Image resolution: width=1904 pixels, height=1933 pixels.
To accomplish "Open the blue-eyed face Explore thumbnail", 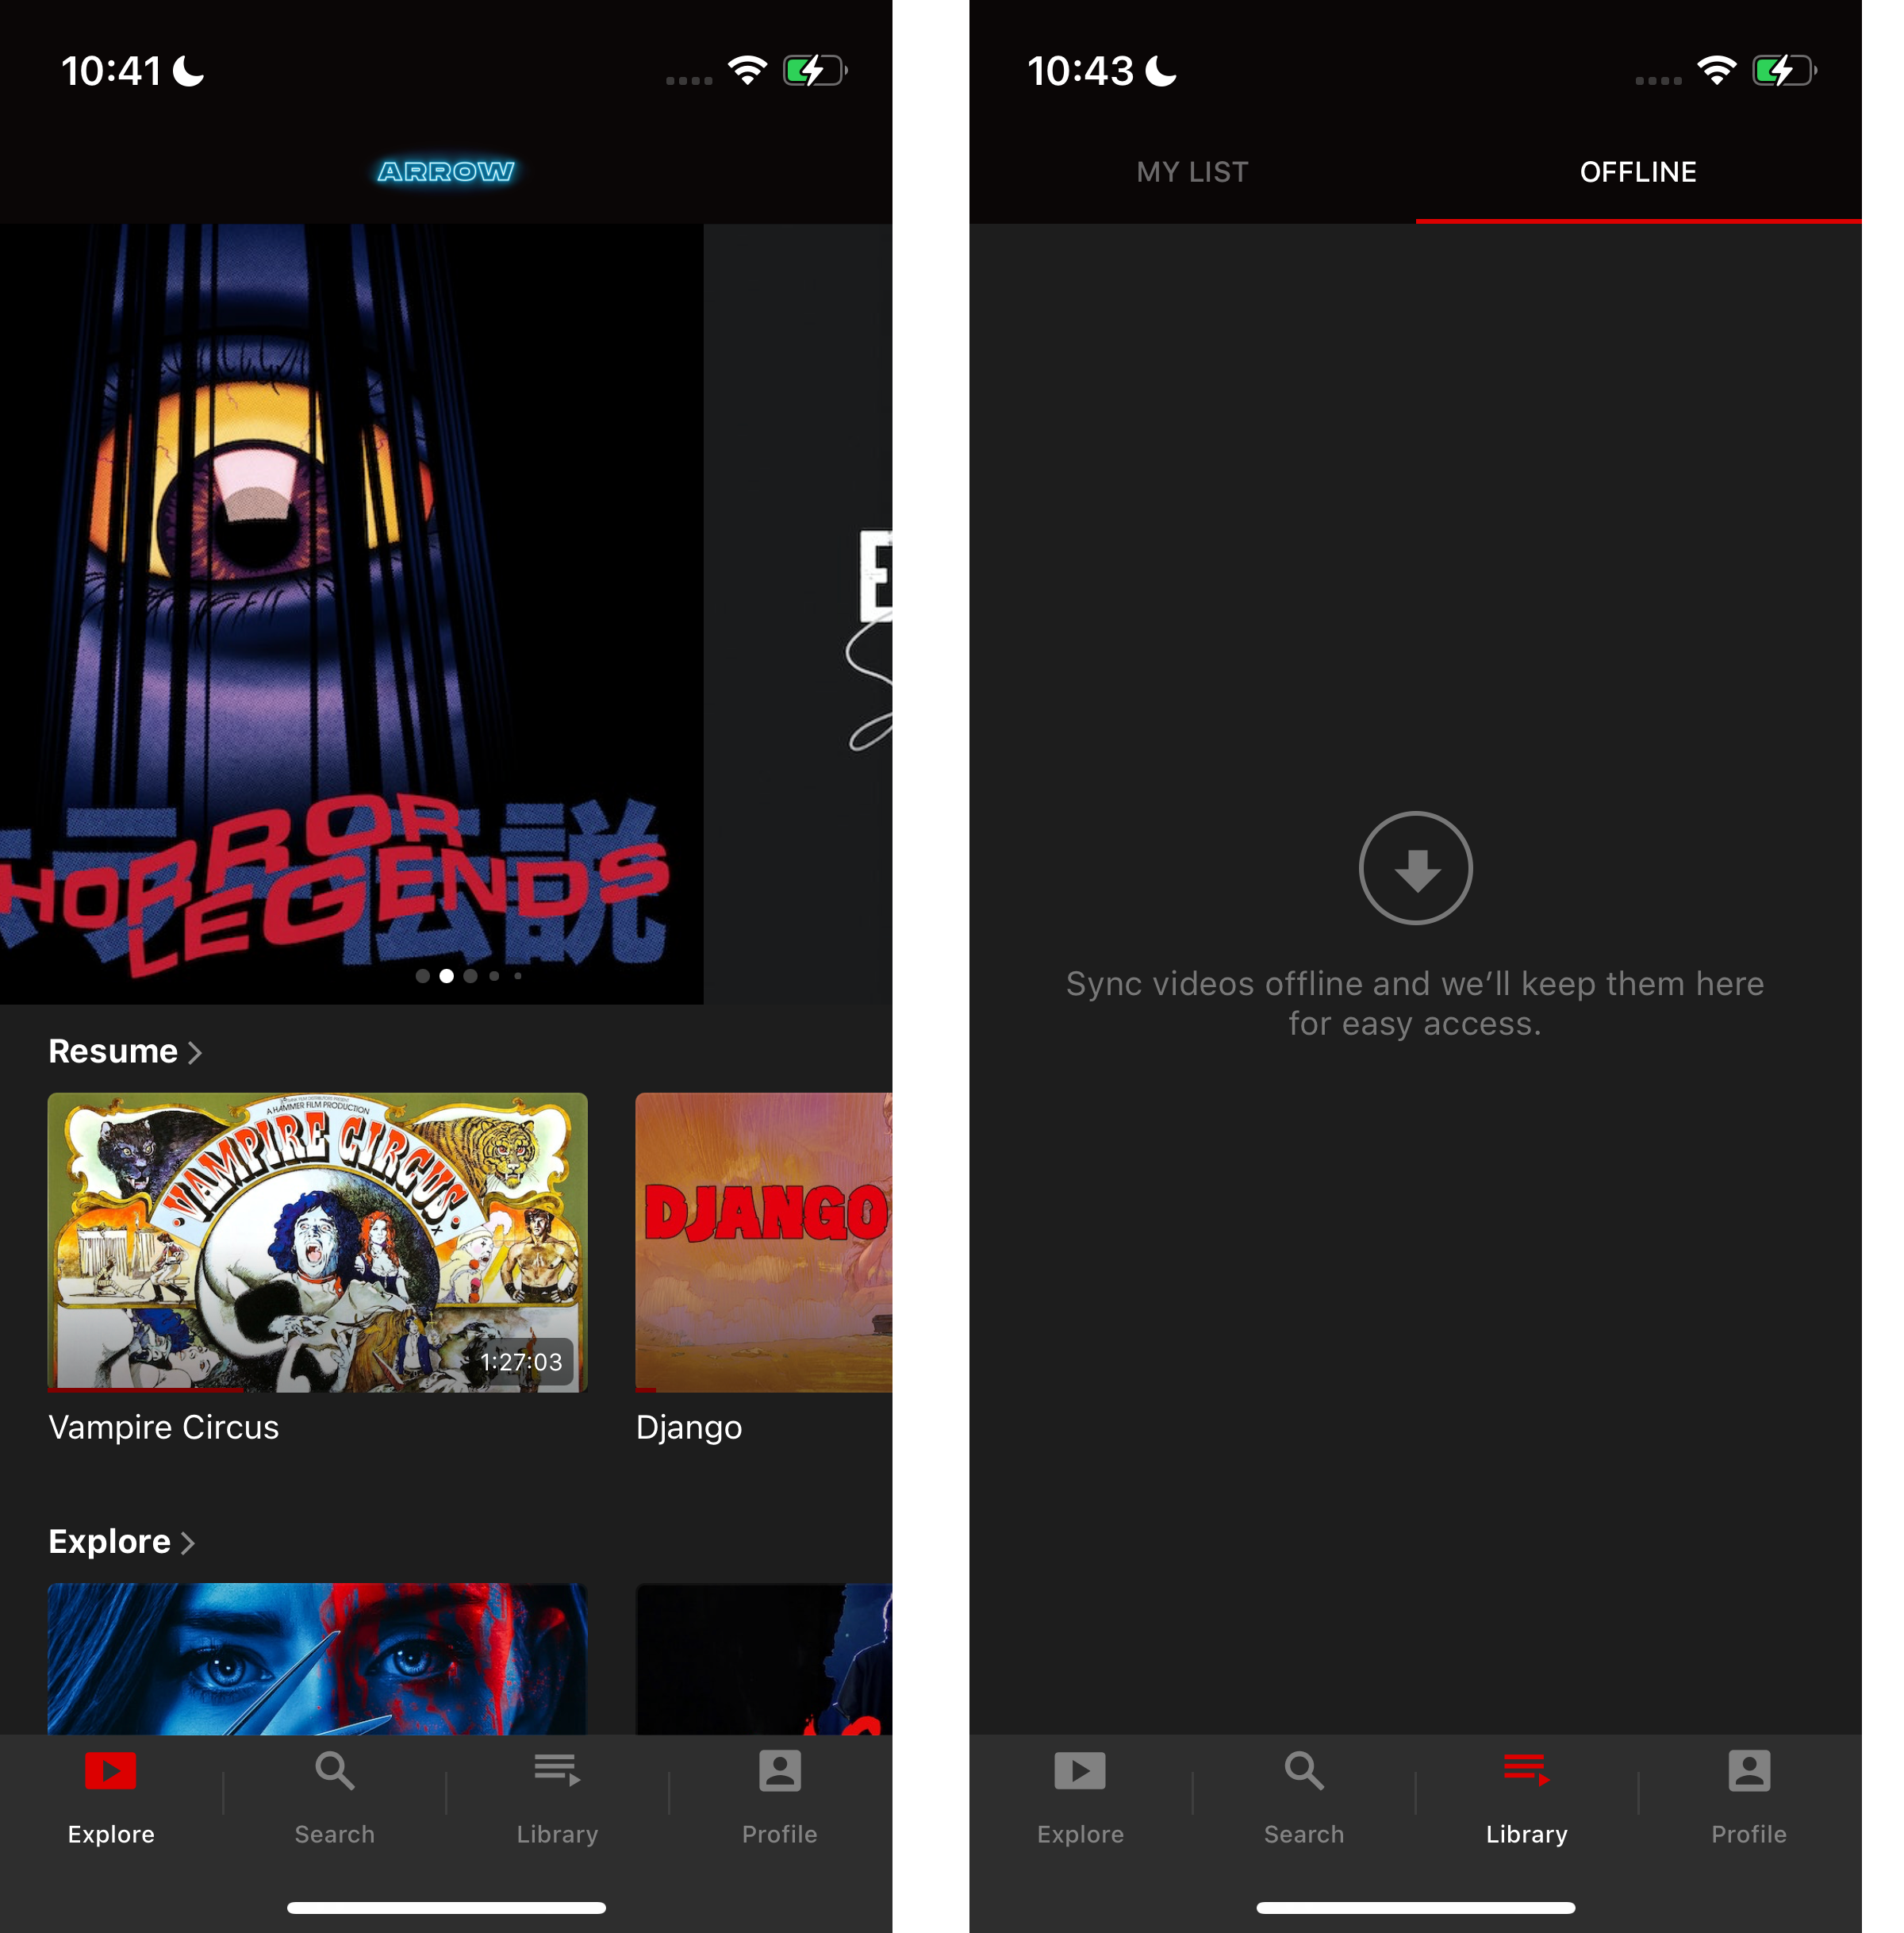I will point(317,1658).
